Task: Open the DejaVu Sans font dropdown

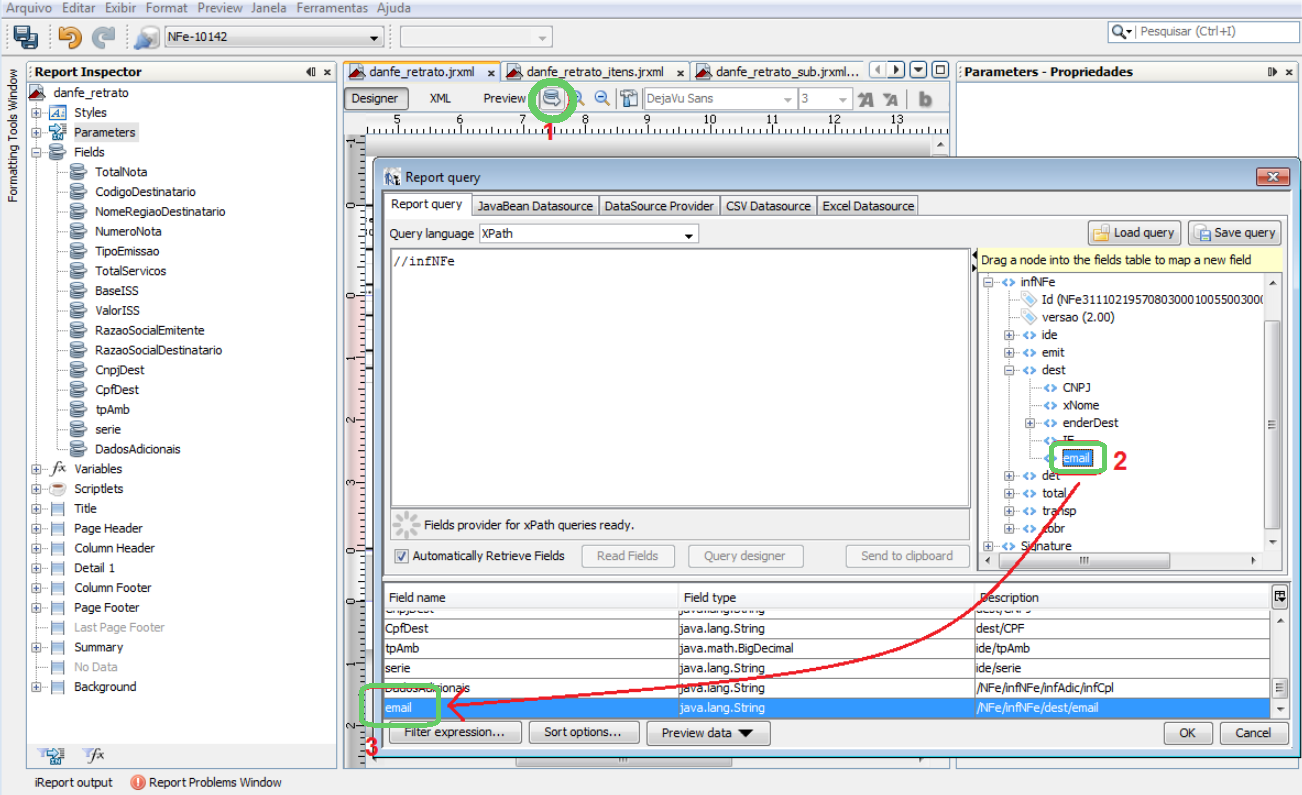Action: pyautogui.click(x=788, y=99)
